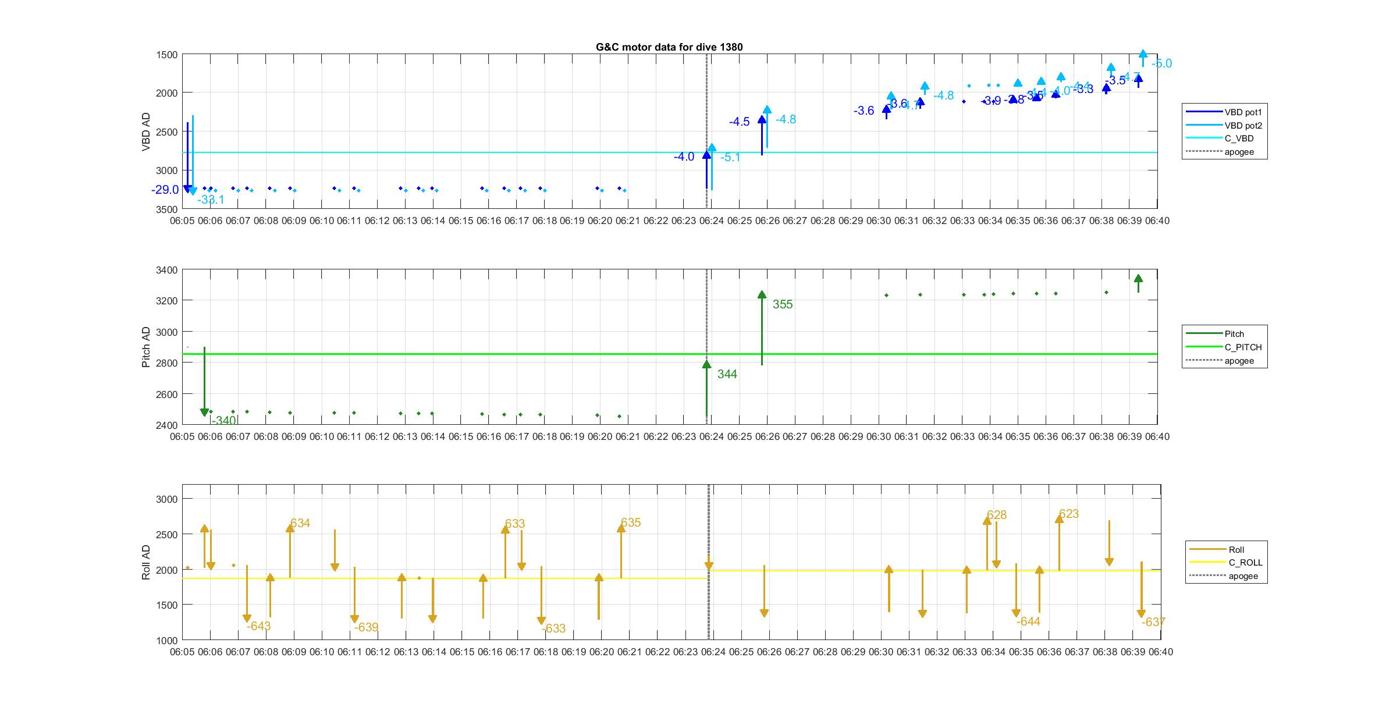
Task: Select the -5.1 VBD pot2 label
Action: [x=731, y=157]
